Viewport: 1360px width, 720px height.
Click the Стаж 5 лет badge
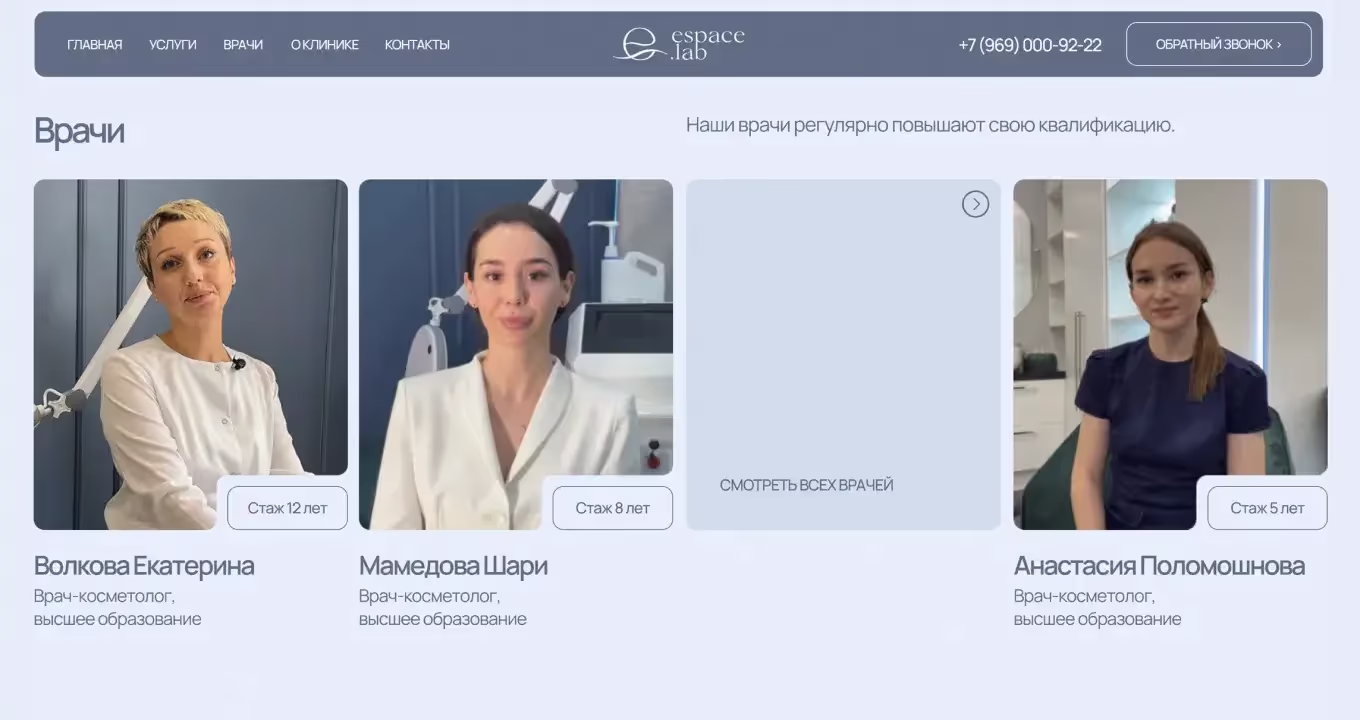pos(1267,508)
